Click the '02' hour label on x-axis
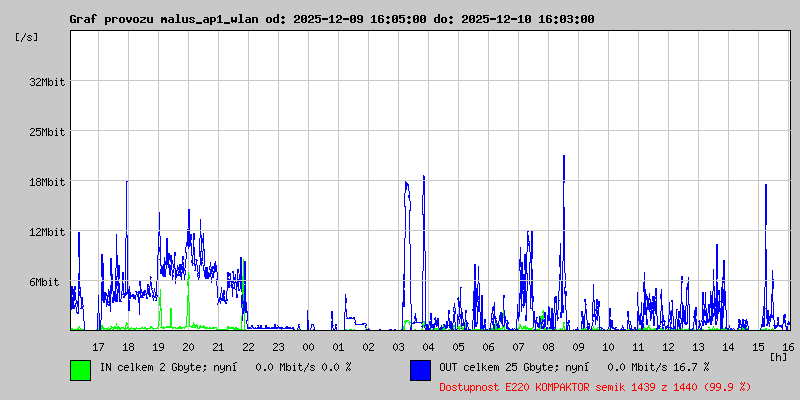The image size is (800, 400). [368, 347]
